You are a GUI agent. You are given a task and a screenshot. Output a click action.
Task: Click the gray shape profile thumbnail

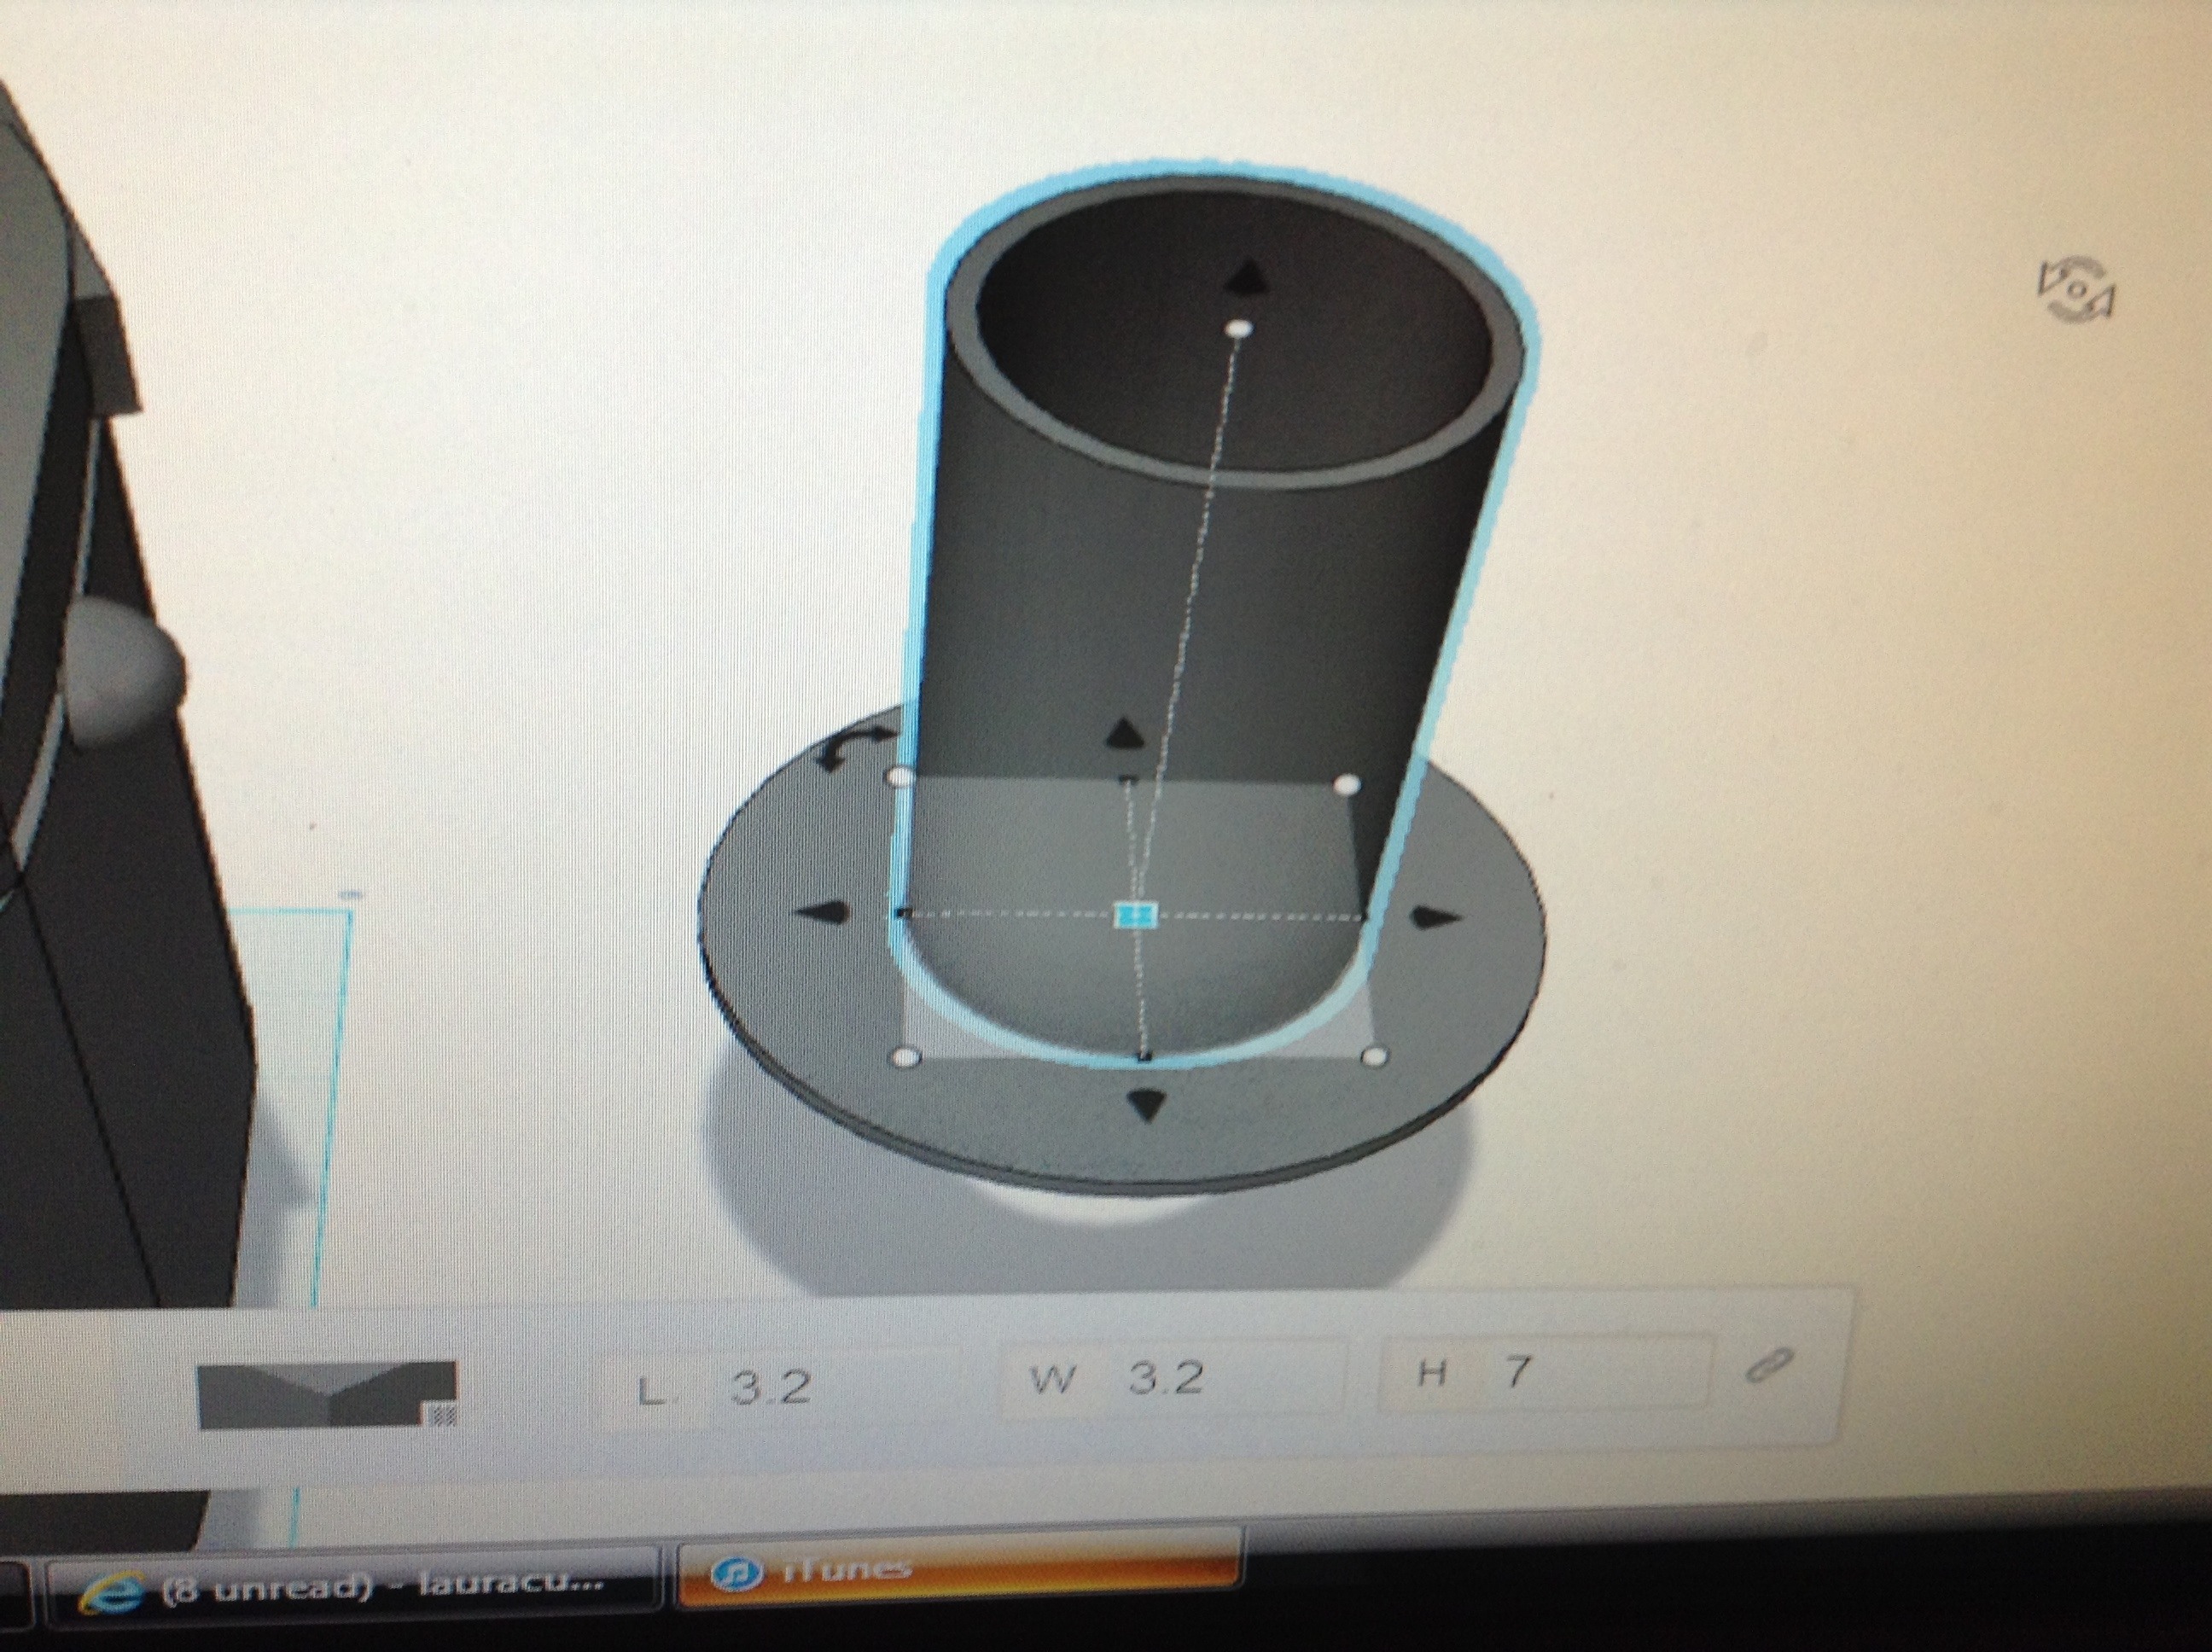coord(328,1394)
